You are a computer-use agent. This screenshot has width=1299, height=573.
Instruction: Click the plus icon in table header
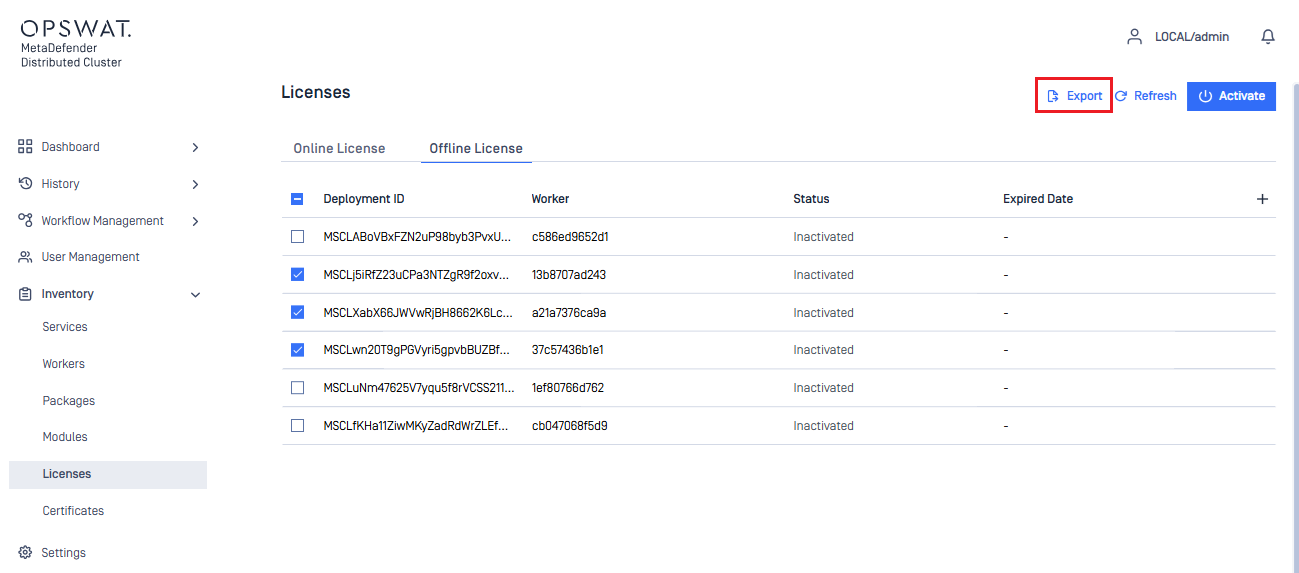(1262, 199)
